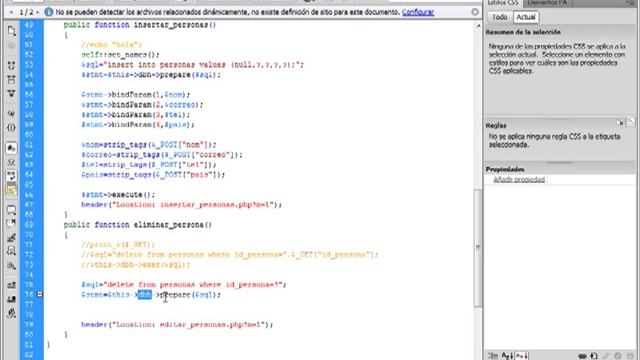
Task: Click the Apply Comment icon
Action: click(x=11, y=210)
